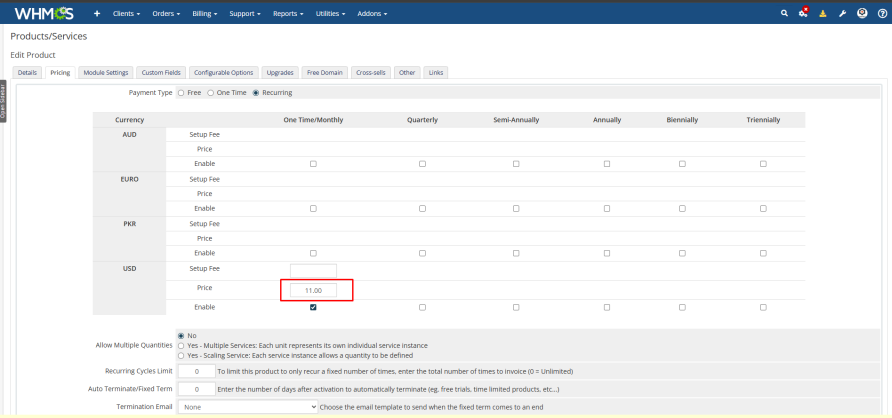This screenshot has height=418, width=892.
Task: Uncheck USD One Time/Monthly Enable checkbox
Action: click(313, 307)
